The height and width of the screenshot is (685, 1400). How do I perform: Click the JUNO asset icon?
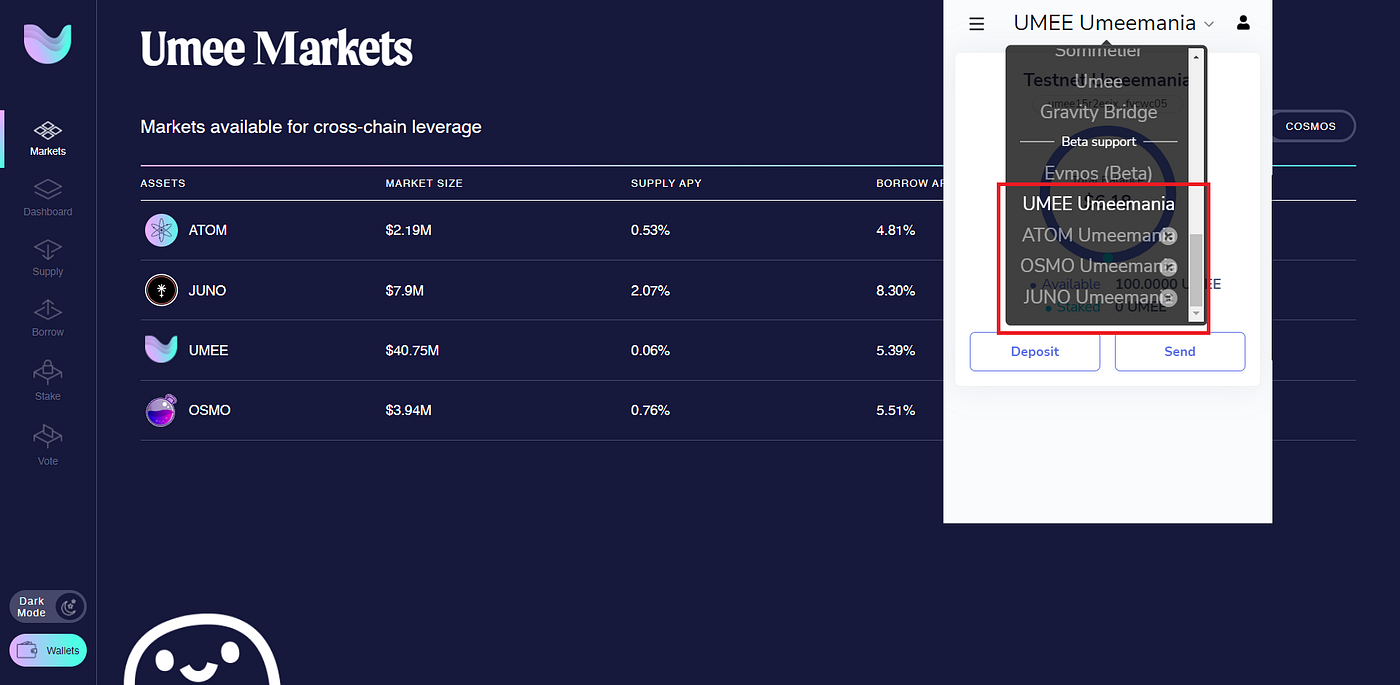[161, 290]
